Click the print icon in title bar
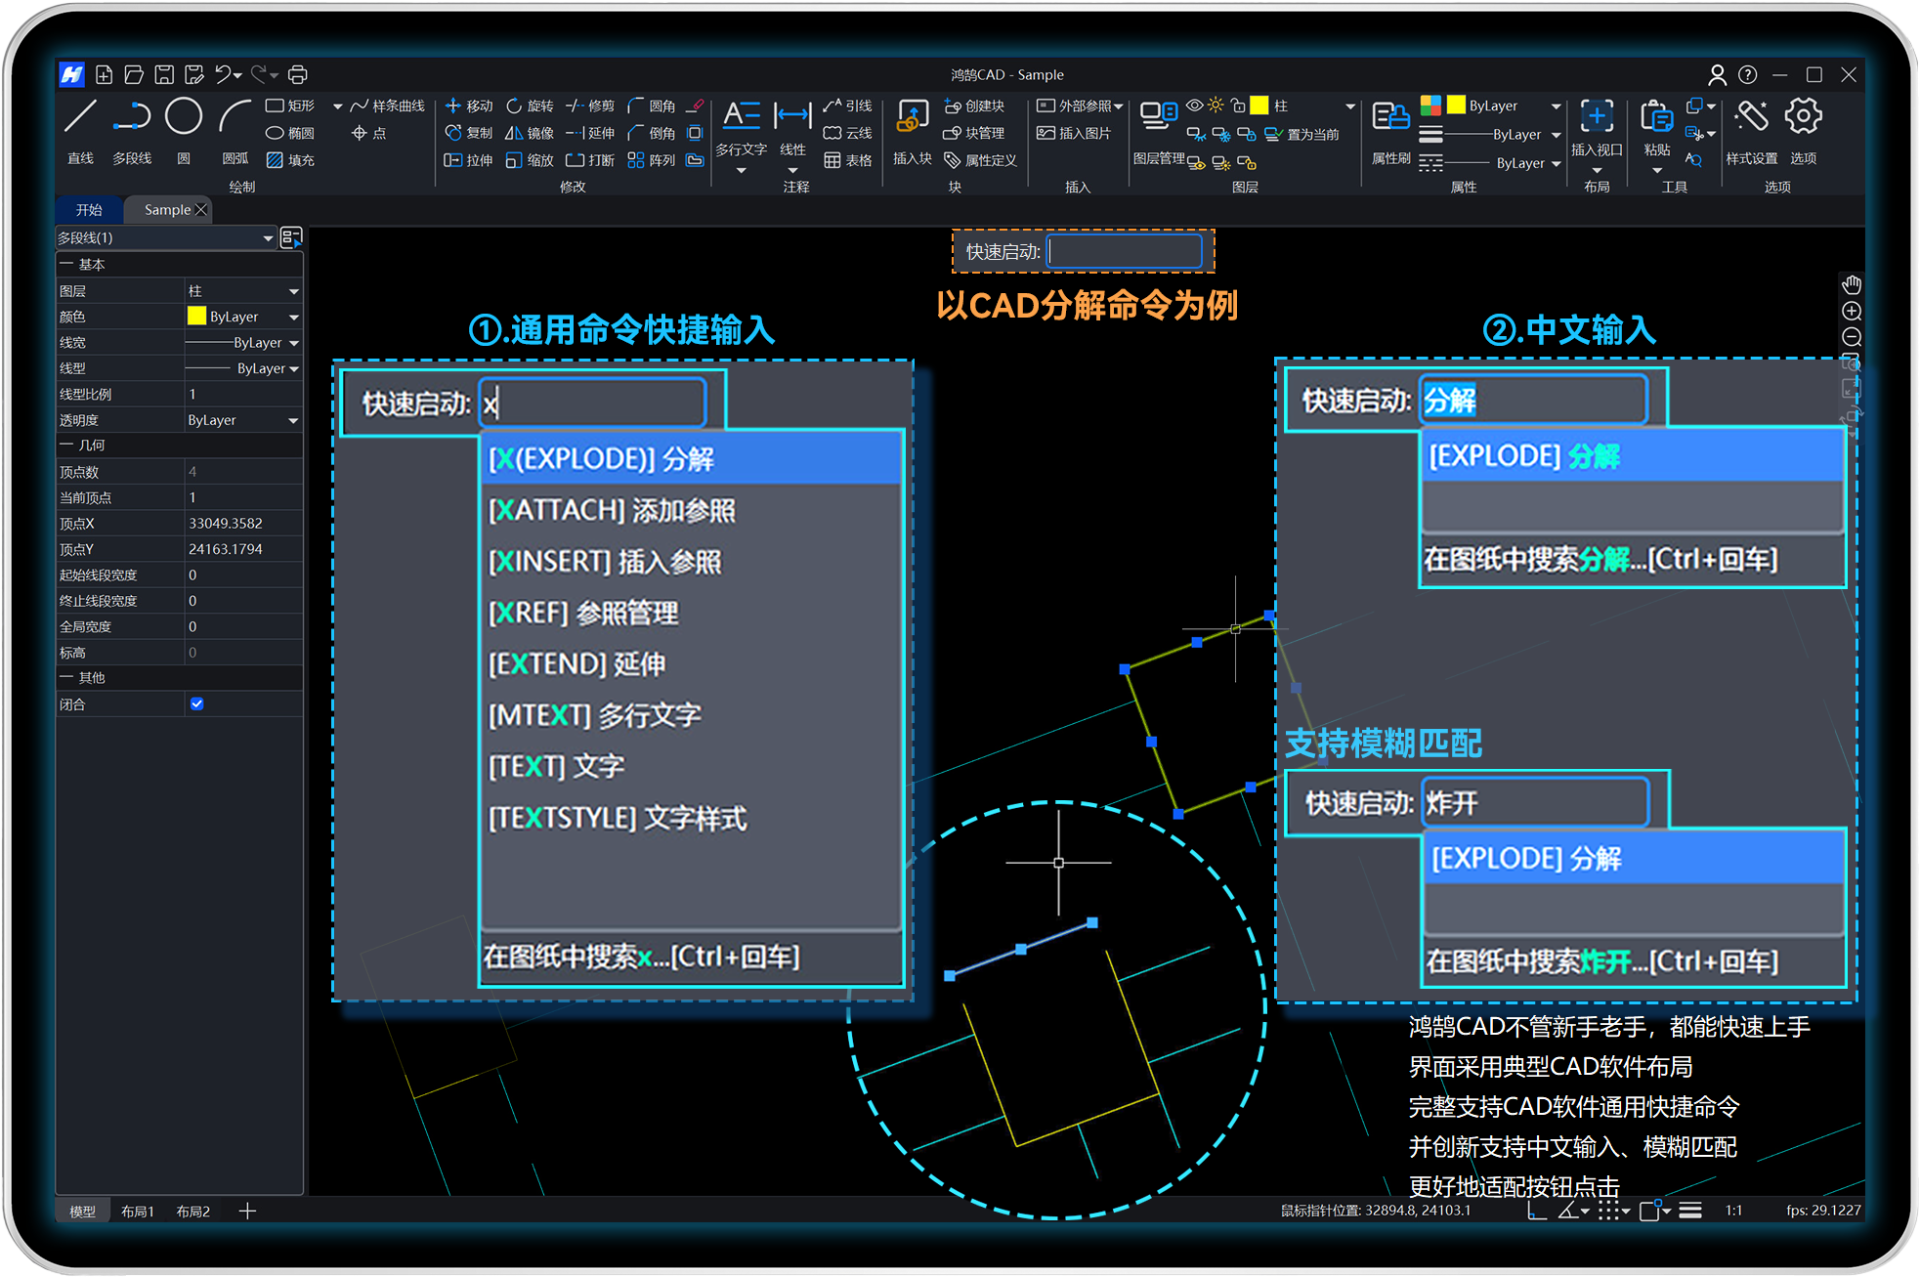The image size is (1920, 1277). pos(298,74)
